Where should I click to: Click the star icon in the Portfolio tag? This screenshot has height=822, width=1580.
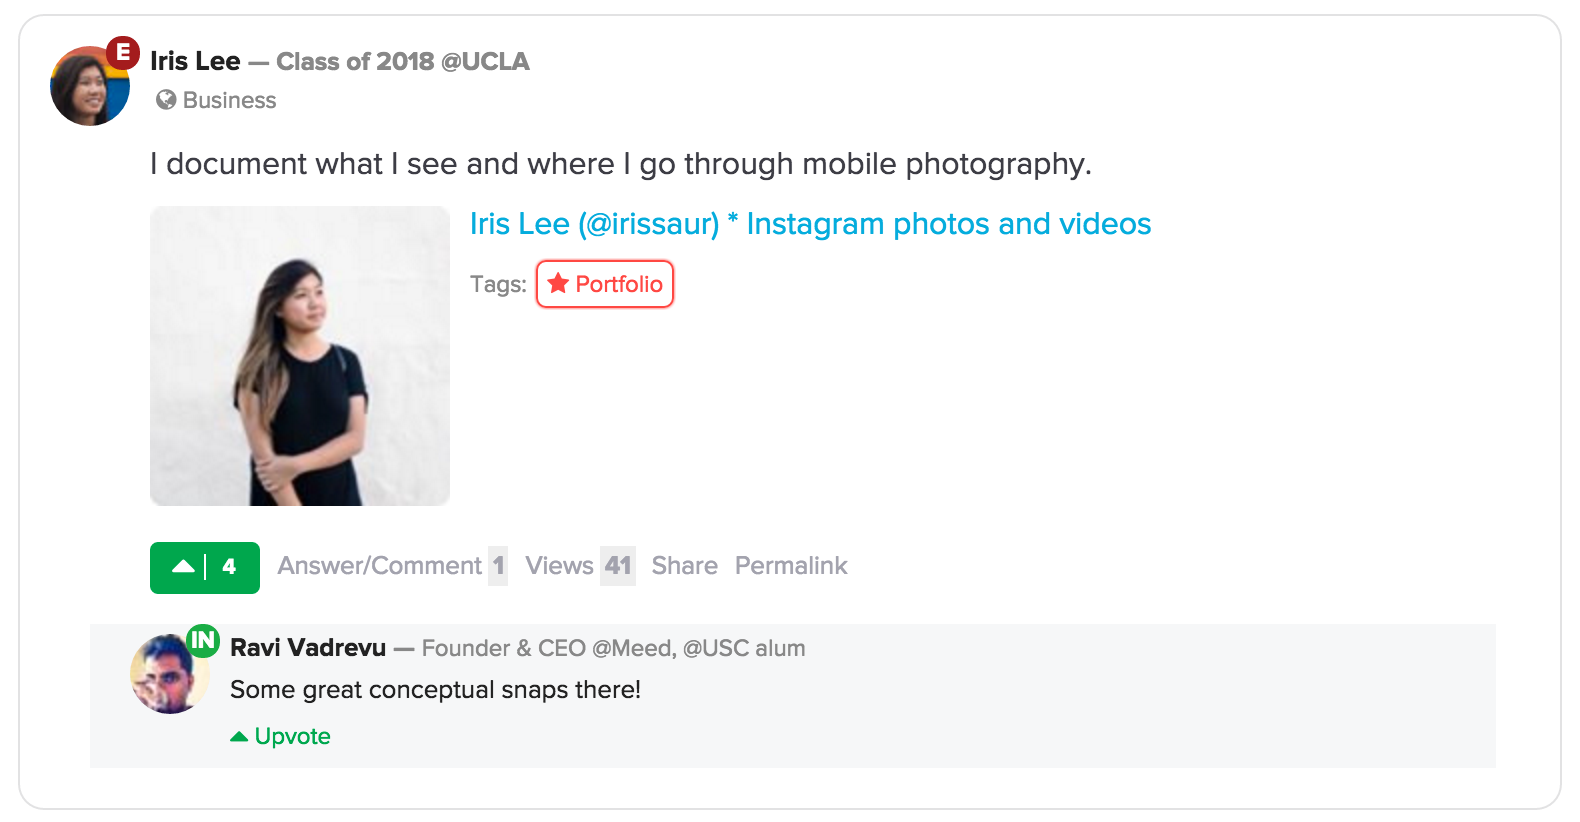[x=558, y=284]
